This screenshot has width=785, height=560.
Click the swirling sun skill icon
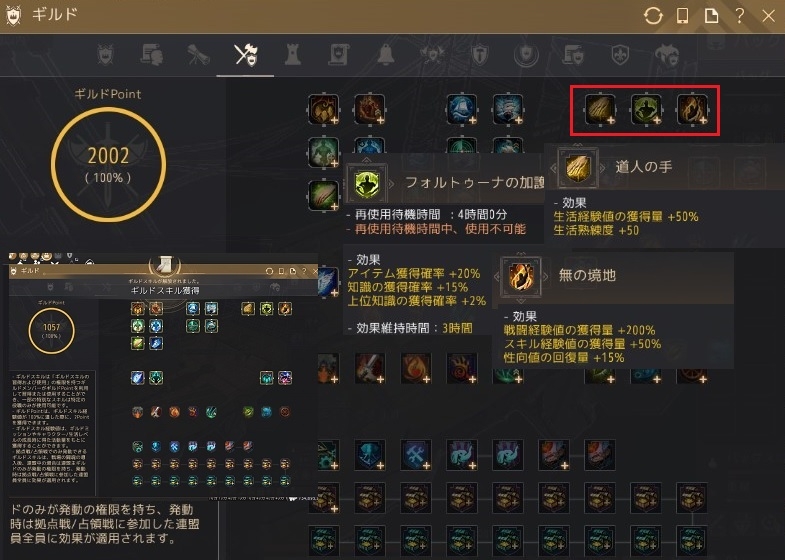(x=462, y=368)
